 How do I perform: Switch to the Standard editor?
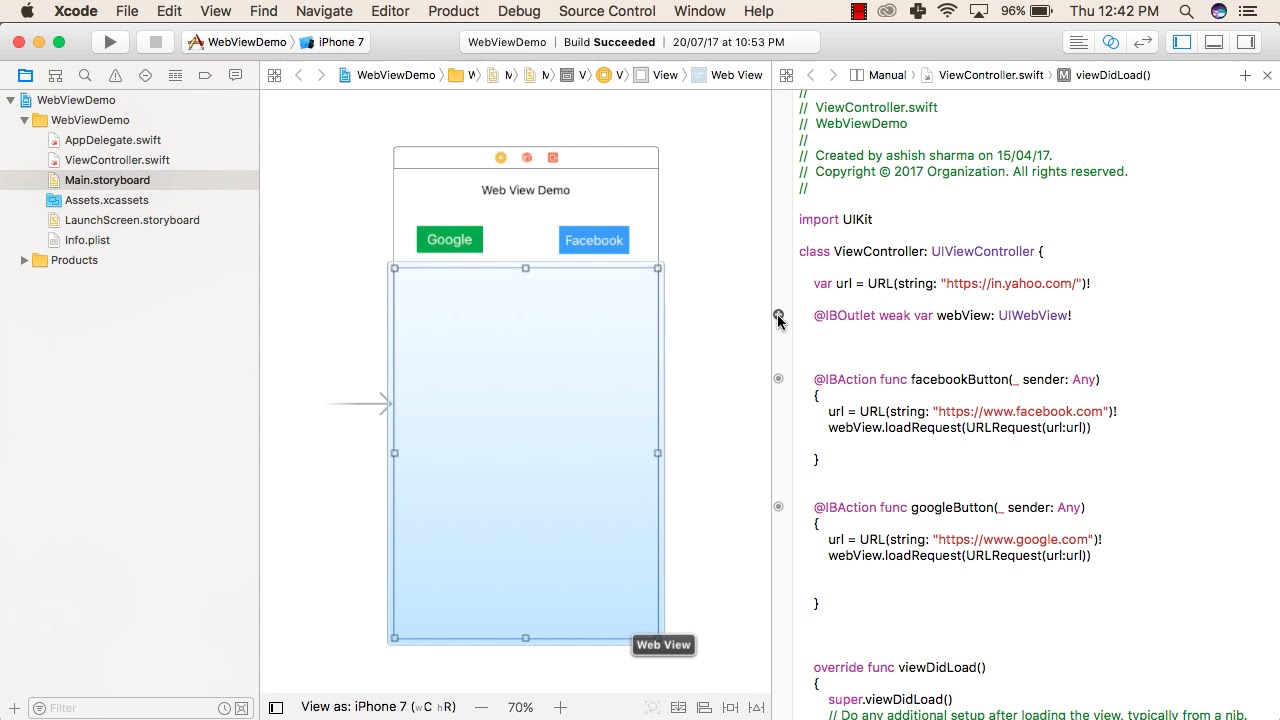pos(1078,42)
